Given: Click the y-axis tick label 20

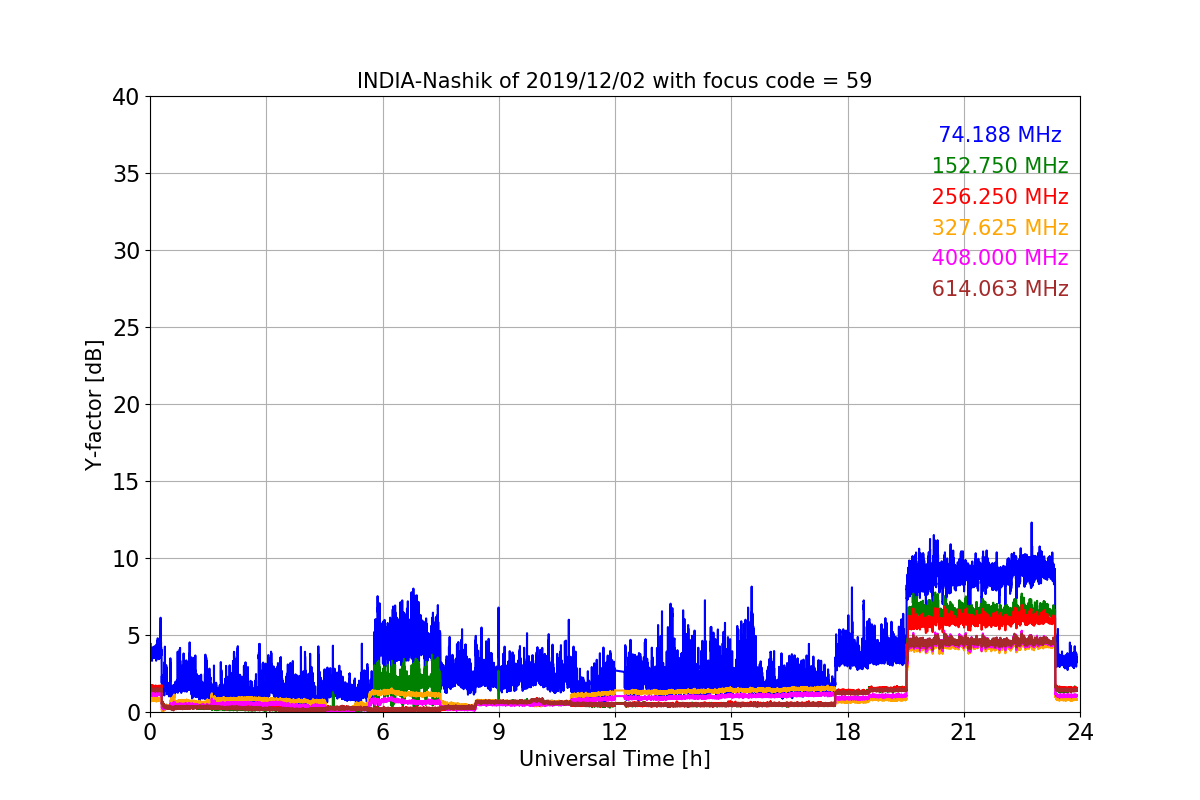Looking at the screenshot, I should point(125,405).
